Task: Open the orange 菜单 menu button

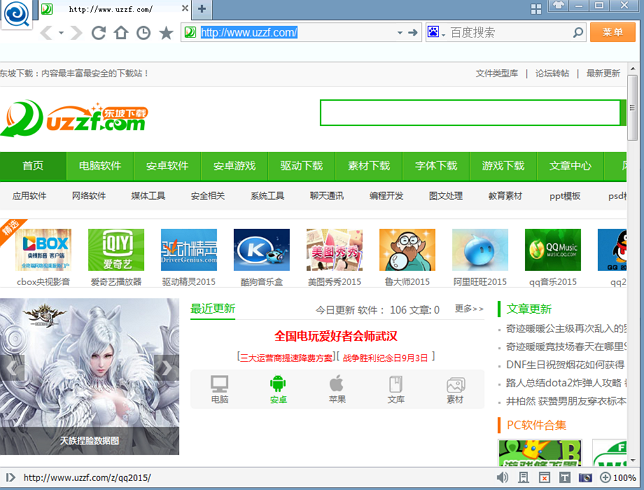Action: (x=613, y=32)
